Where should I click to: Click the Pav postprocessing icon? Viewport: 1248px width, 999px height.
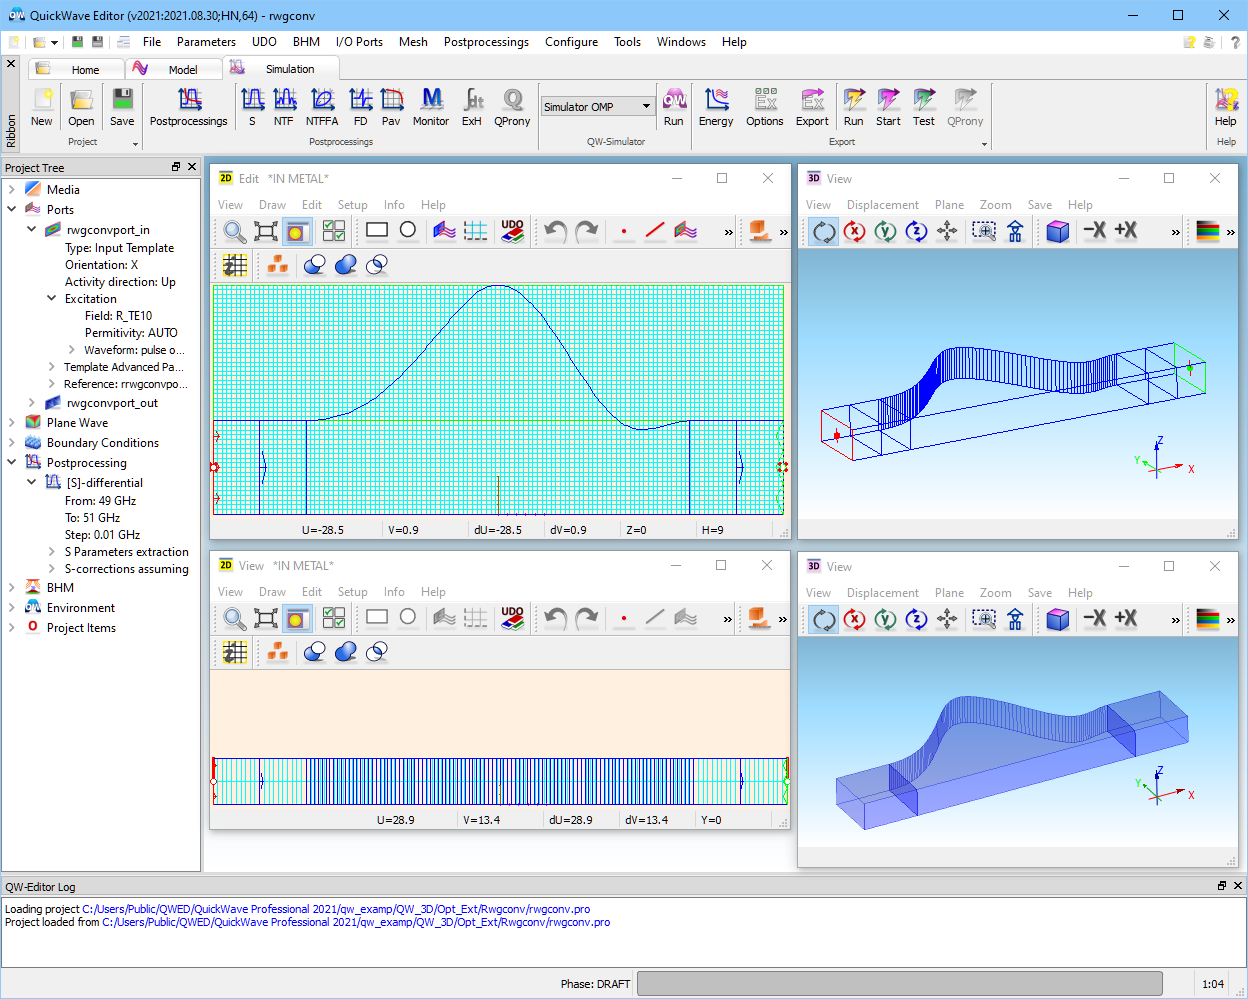click(x=391, y=106)
